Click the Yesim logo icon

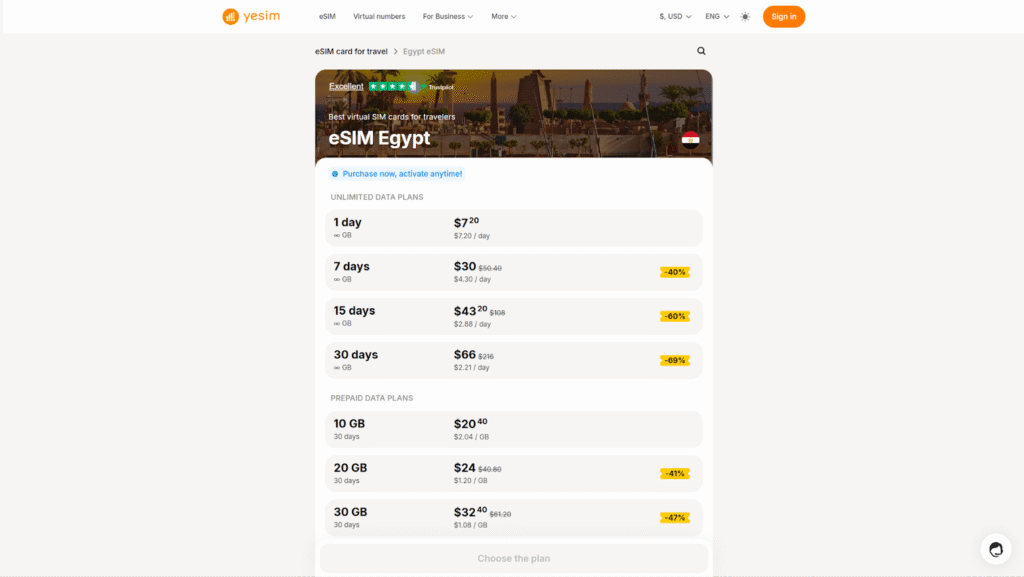pyautogui.click(x=231, y=17)
